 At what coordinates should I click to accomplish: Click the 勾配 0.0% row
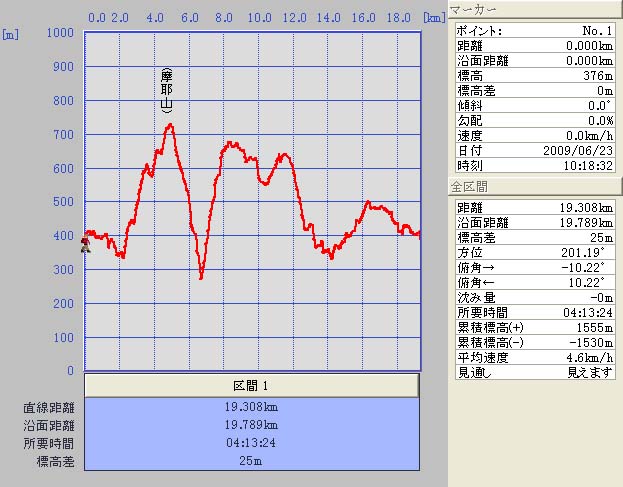point(535,120)
